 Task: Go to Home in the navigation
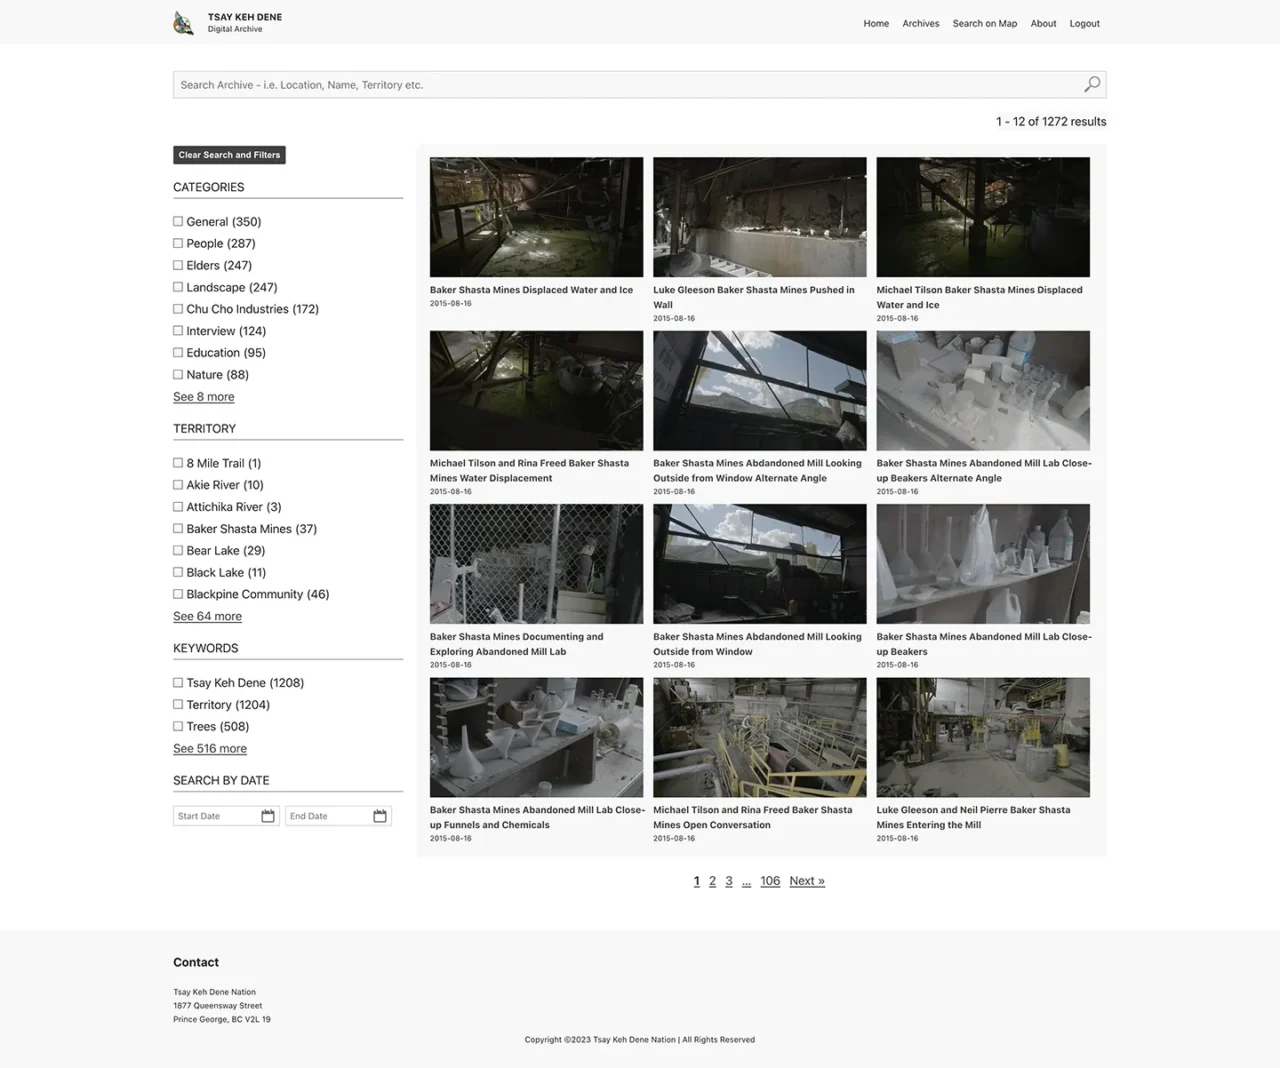(x=876, y=23)
